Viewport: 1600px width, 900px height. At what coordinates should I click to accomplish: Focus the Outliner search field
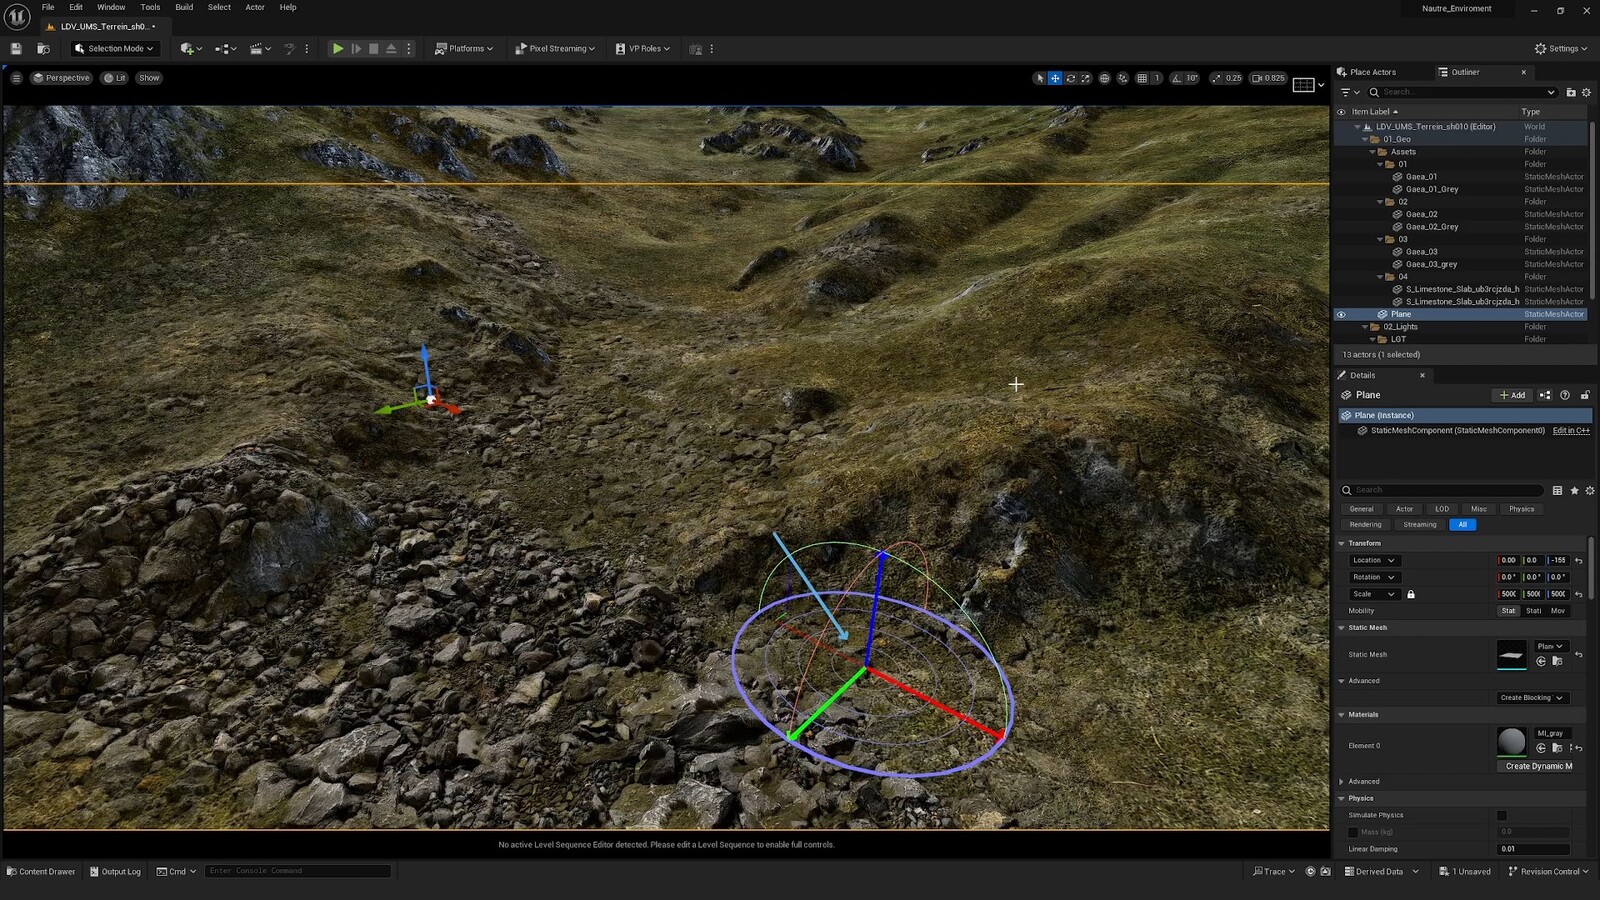[x=1463, y=92]
